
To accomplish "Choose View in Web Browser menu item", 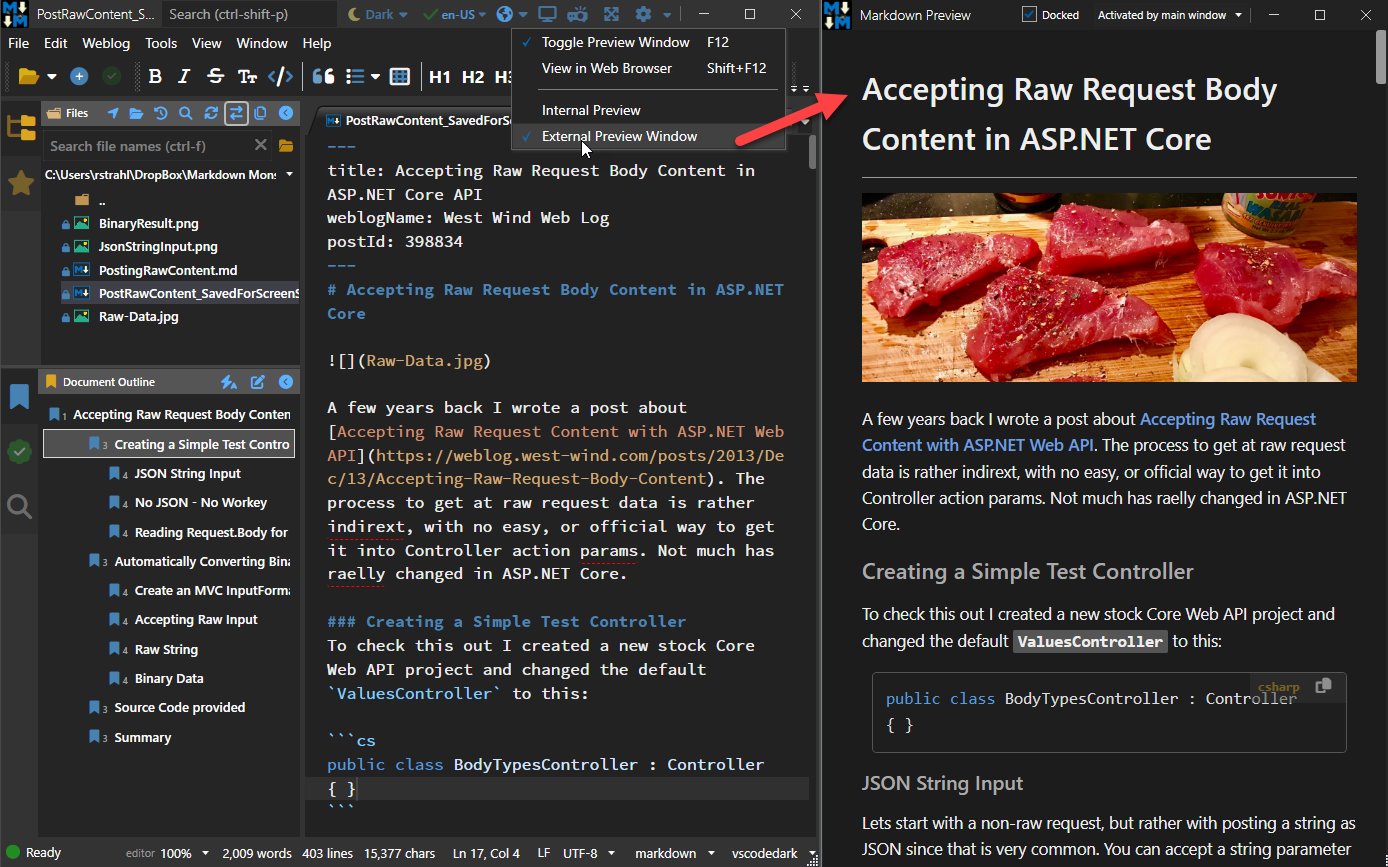I will click(606, 68).
